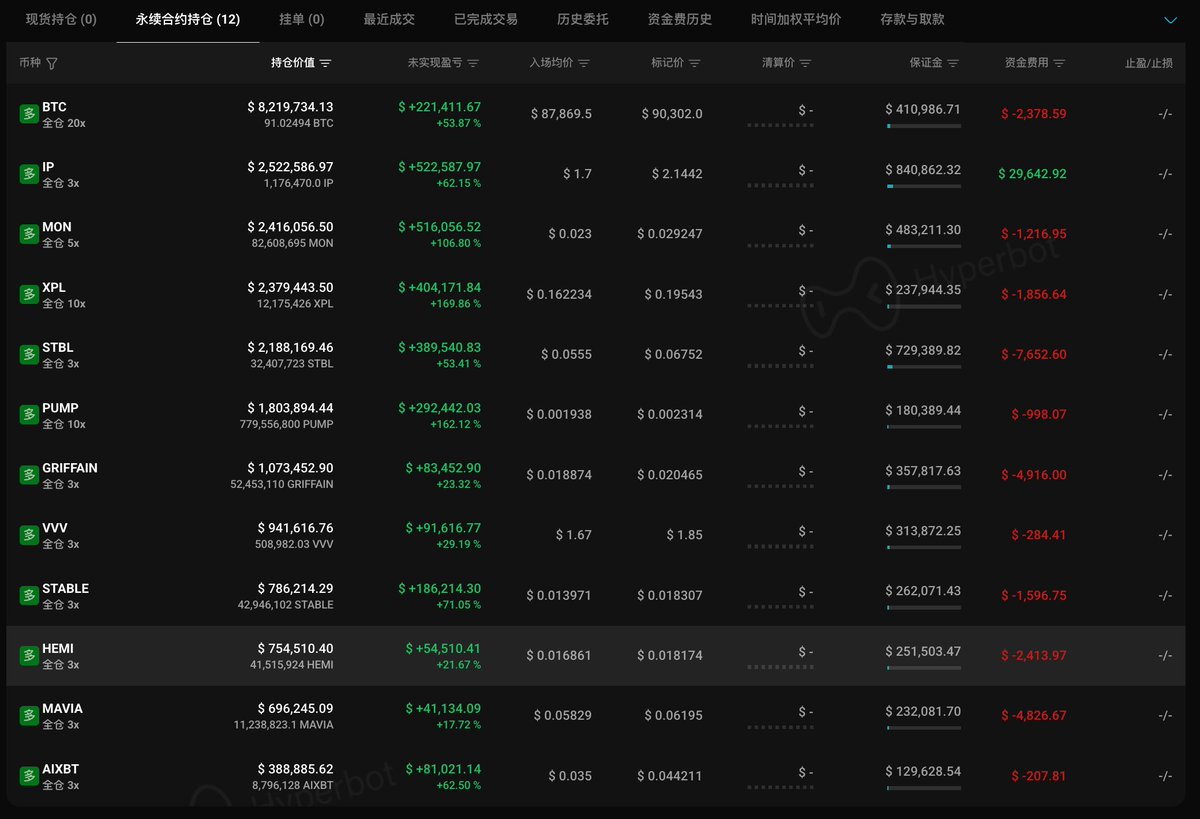Click IP unrealized PnL $ +522,587.97
1200x819 pixels.
pyautogui.click(x=439, y=167)
